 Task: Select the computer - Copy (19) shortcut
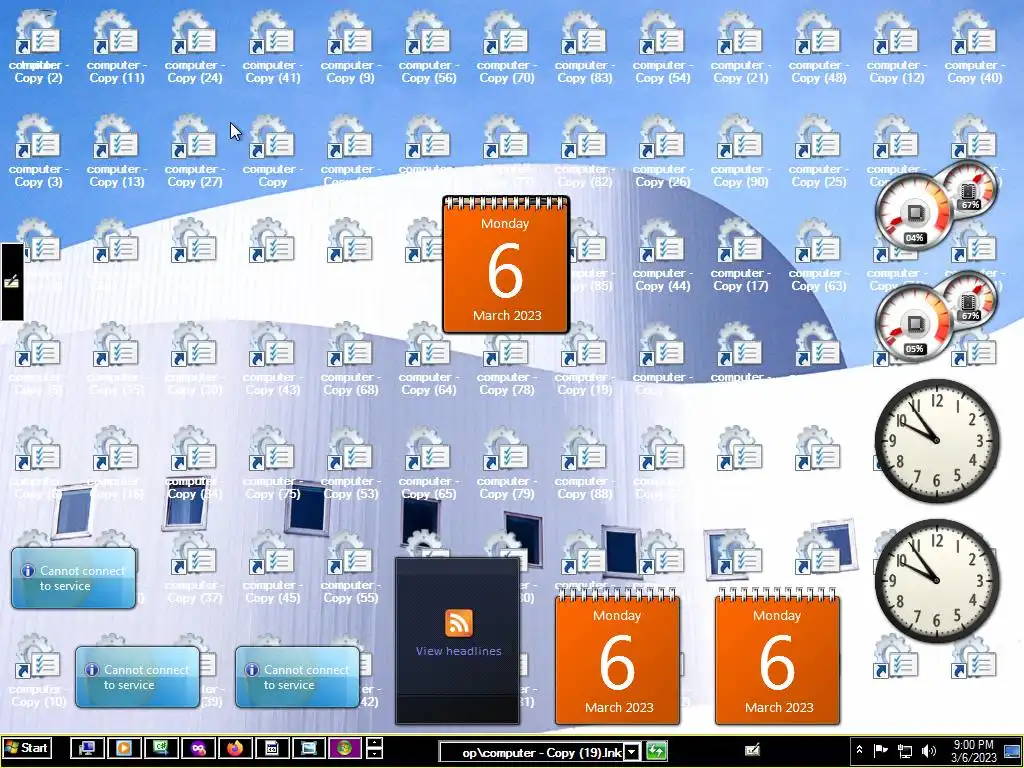point(584,359)
